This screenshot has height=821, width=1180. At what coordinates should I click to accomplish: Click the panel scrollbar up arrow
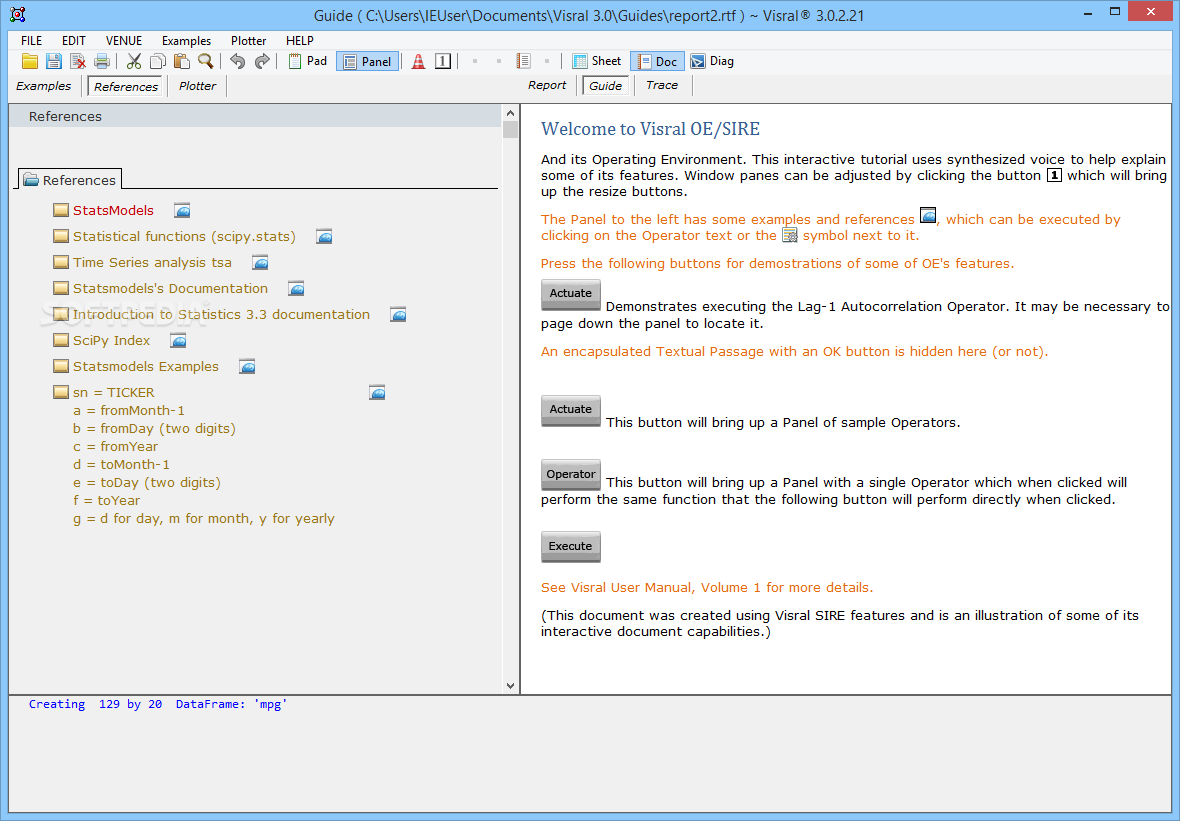[x=510, y=113]
